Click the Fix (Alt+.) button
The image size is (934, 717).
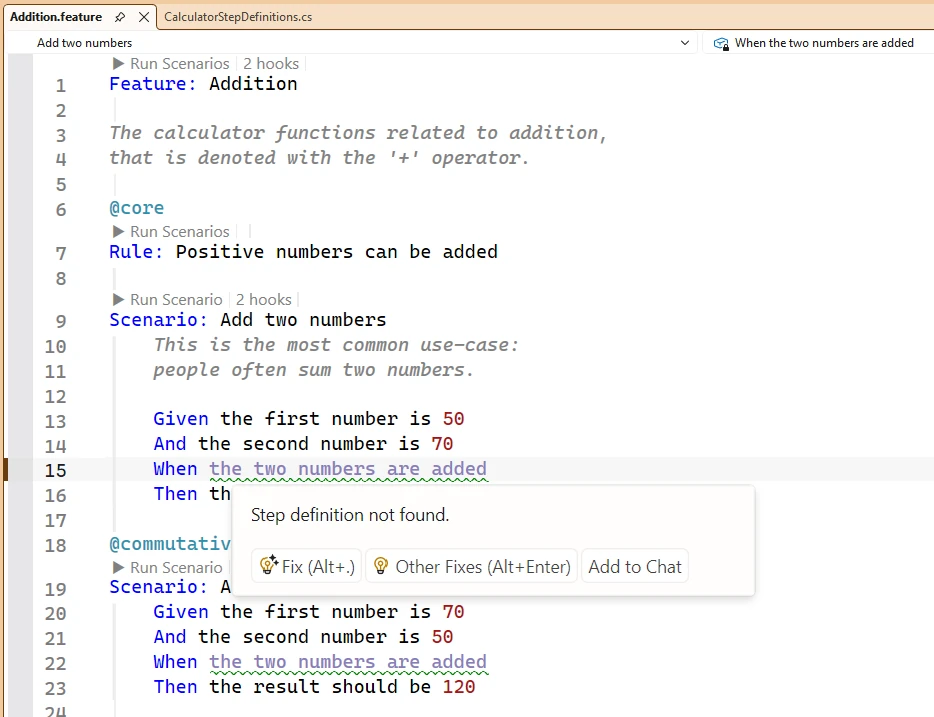click(x=306, y=566)
